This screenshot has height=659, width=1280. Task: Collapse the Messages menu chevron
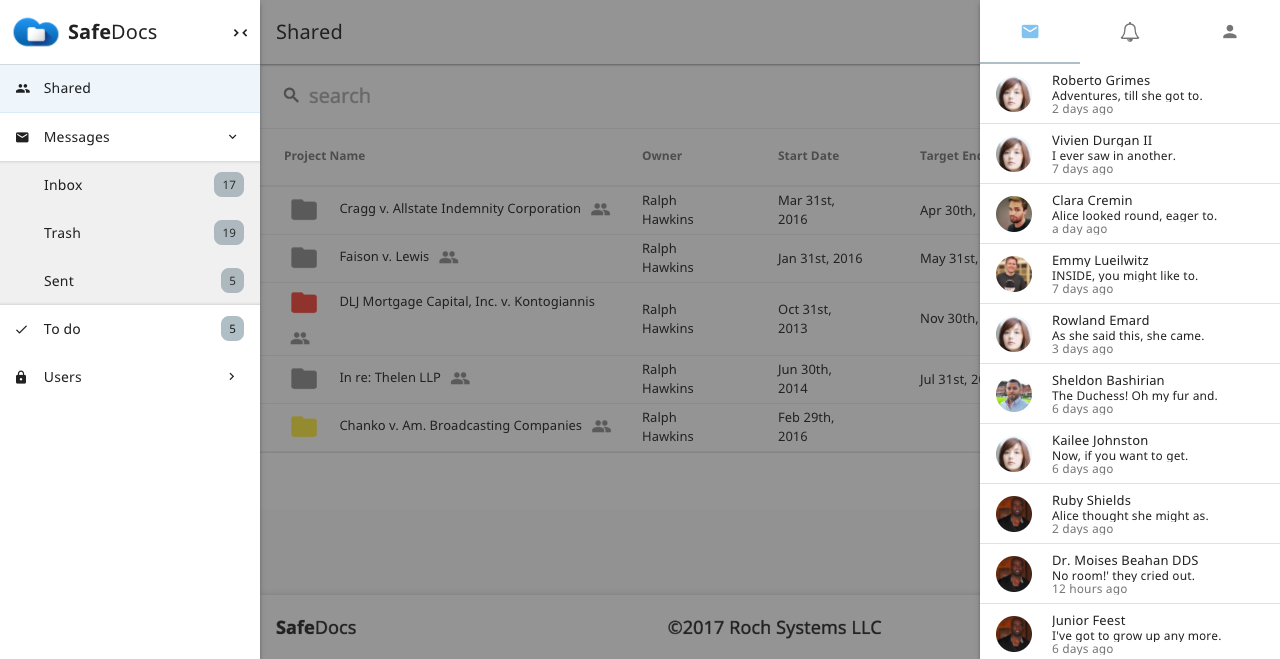[232, 137]
